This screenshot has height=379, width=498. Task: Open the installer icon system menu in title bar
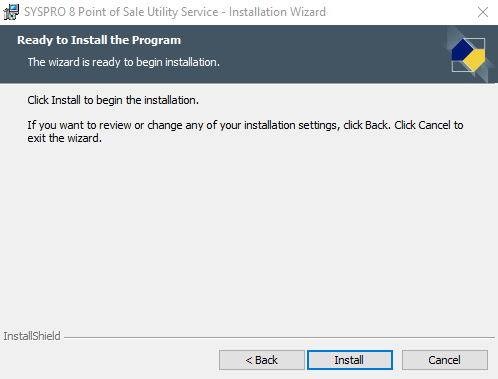[11, 12]
